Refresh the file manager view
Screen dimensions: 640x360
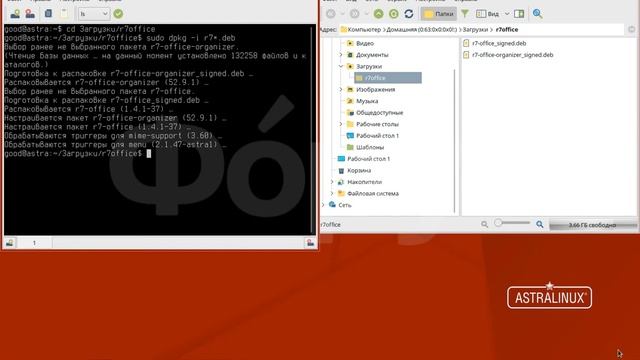tap(409, 14)
